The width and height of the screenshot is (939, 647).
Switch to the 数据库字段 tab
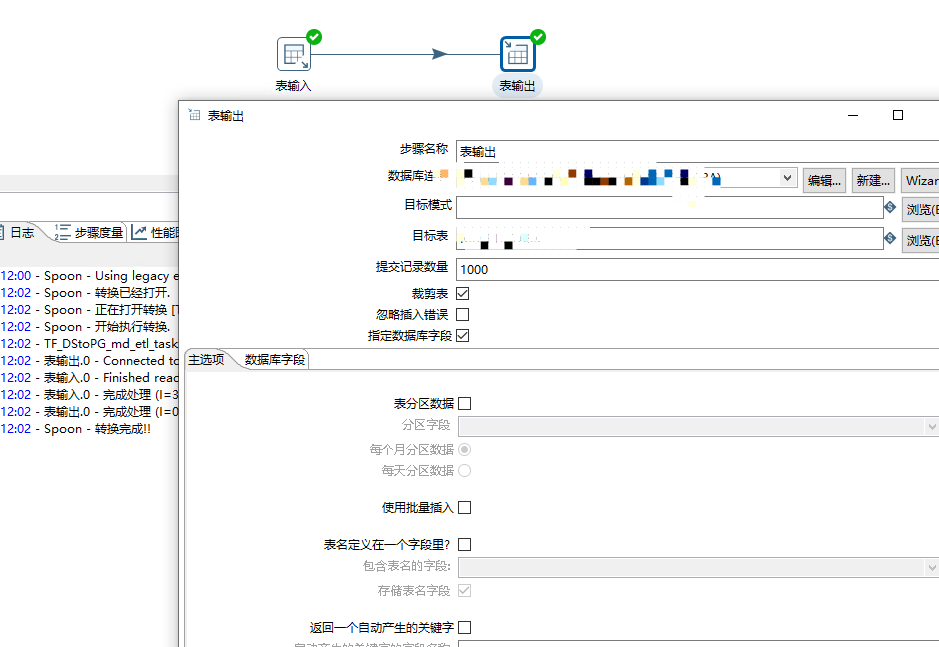pos(275,359)
